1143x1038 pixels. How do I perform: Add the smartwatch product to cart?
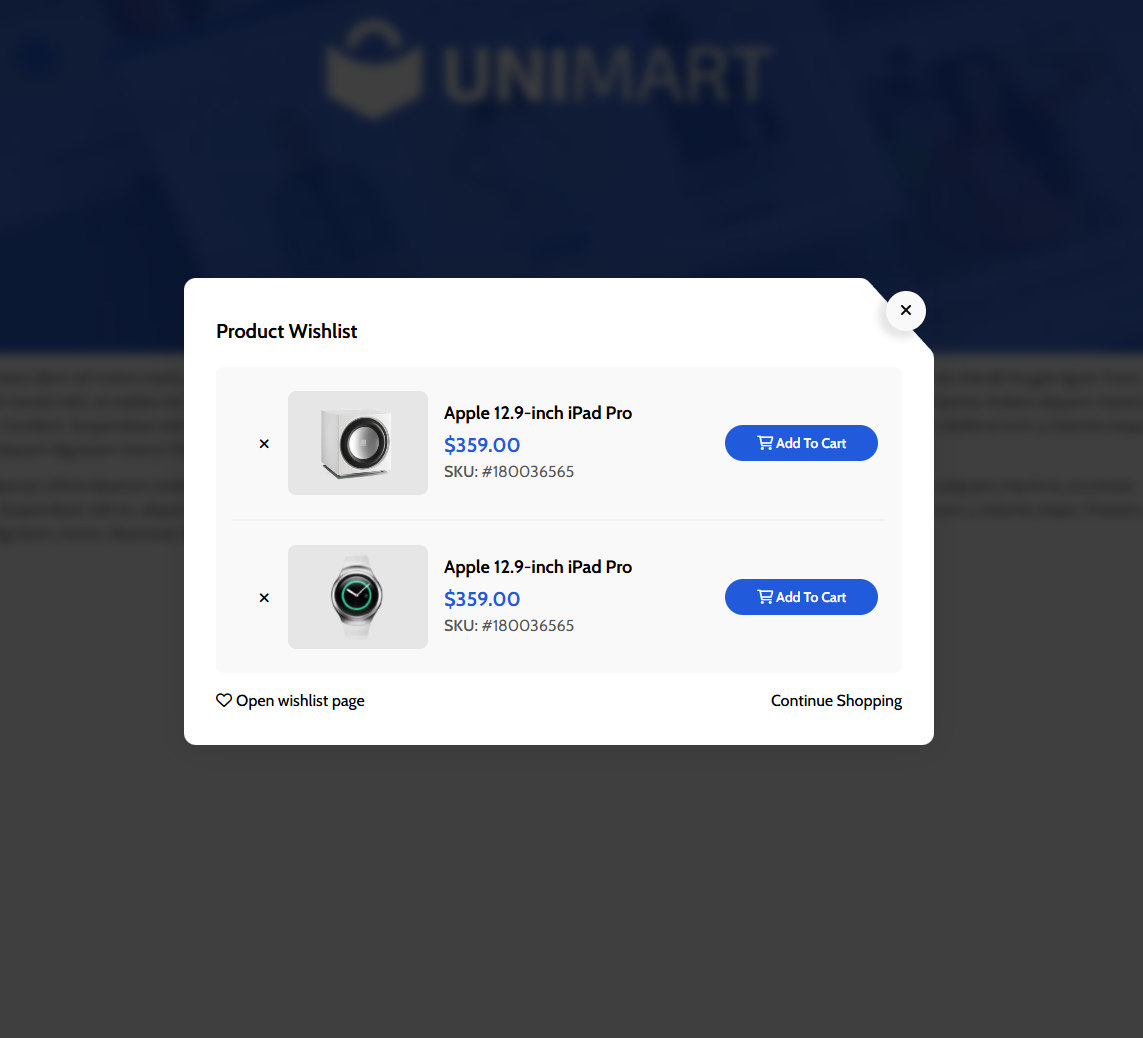(x=801, y=596)
